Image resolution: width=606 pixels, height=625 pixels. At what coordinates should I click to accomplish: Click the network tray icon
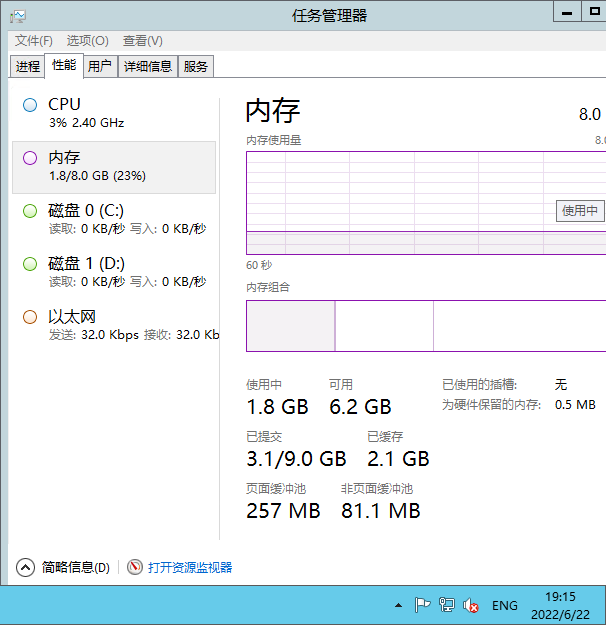coord(446,605)
